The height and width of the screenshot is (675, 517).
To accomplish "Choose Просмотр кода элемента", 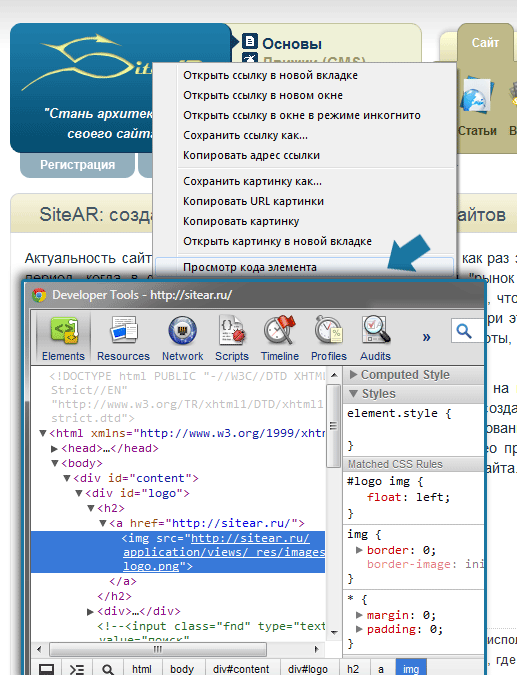I will point(305,267).
